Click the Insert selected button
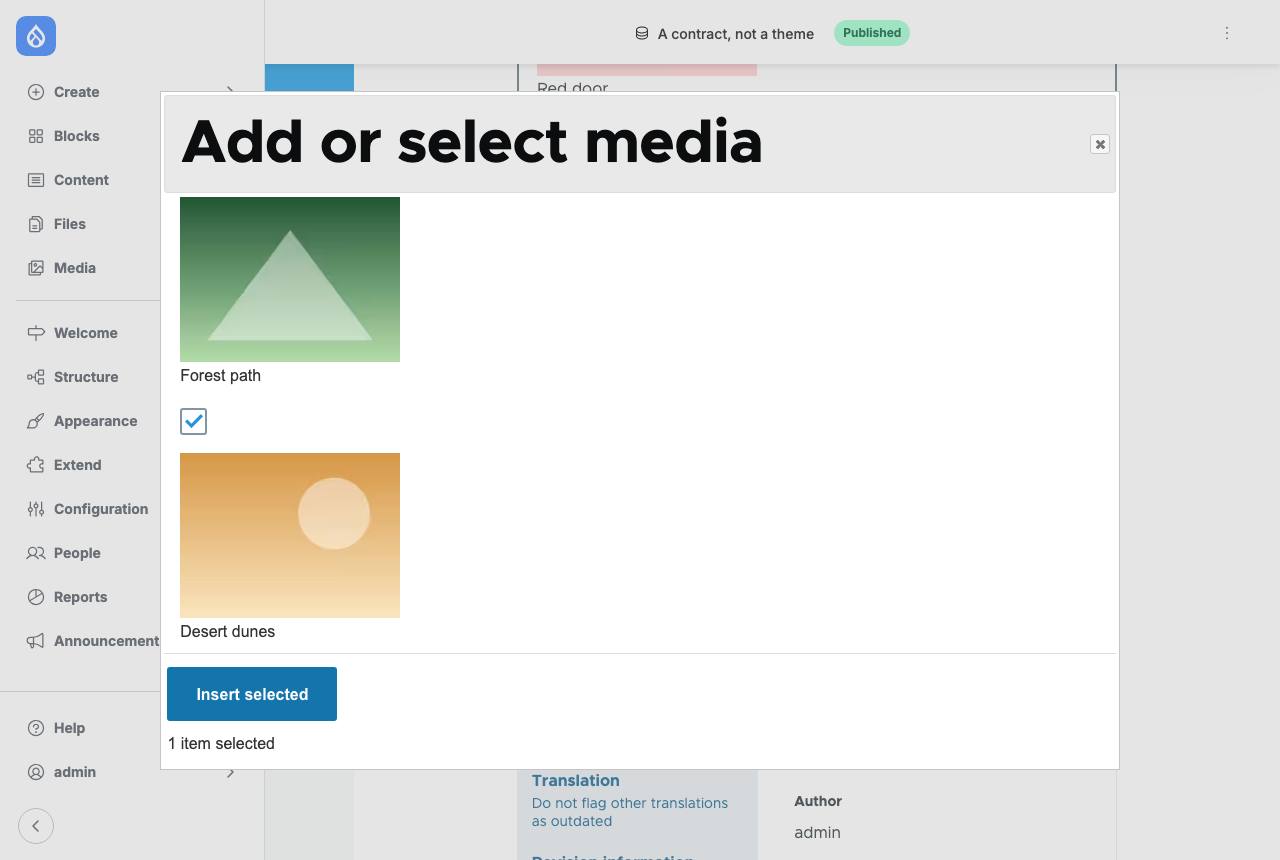This screenshot has height=860, width=1280. 252,694
